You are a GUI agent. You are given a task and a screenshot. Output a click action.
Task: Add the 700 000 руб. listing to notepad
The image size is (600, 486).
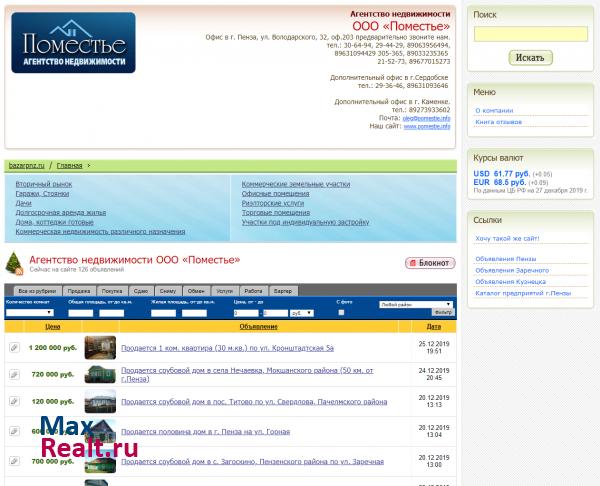point(14,461)
